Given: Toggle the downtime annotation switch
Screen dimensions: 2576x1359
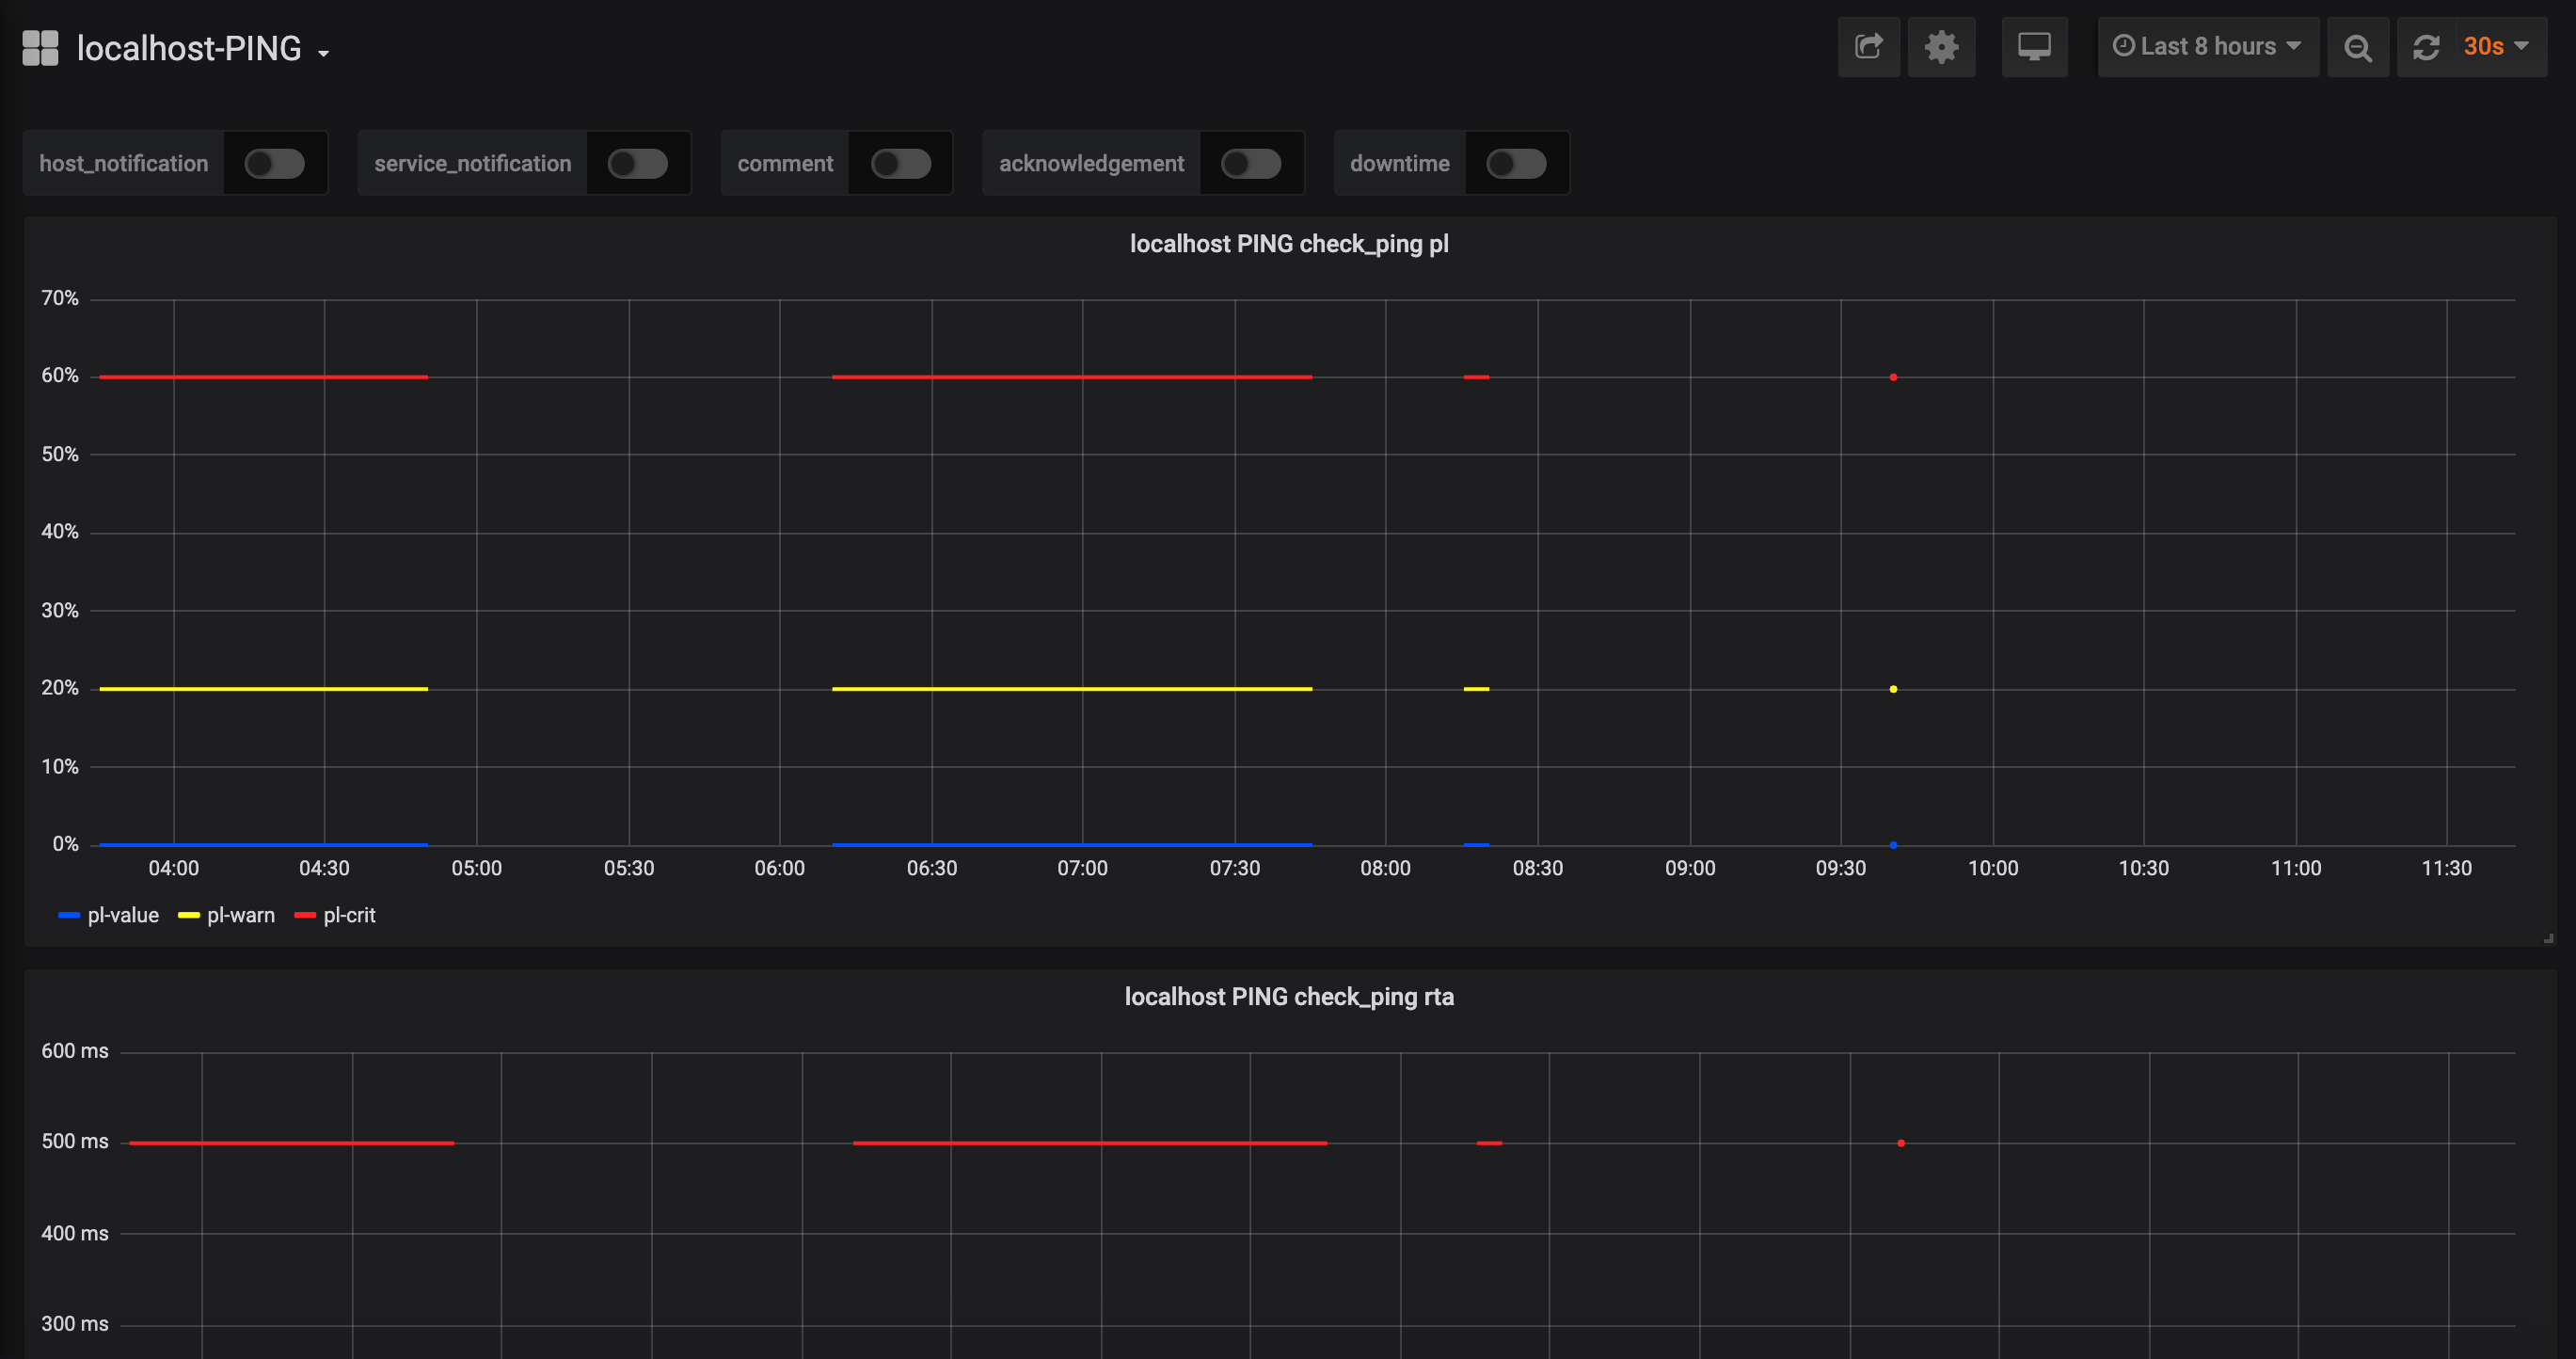Looking at the screenshot, I should (1516, 163).
